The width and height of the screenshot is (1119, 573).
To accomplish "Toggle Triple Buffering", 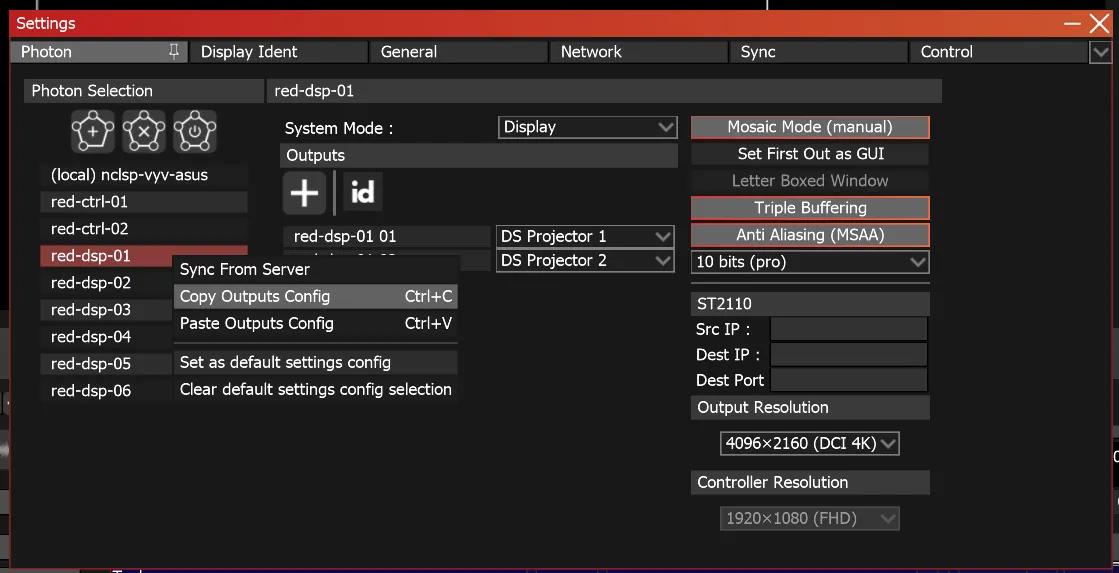I will [x=810, y=208].
